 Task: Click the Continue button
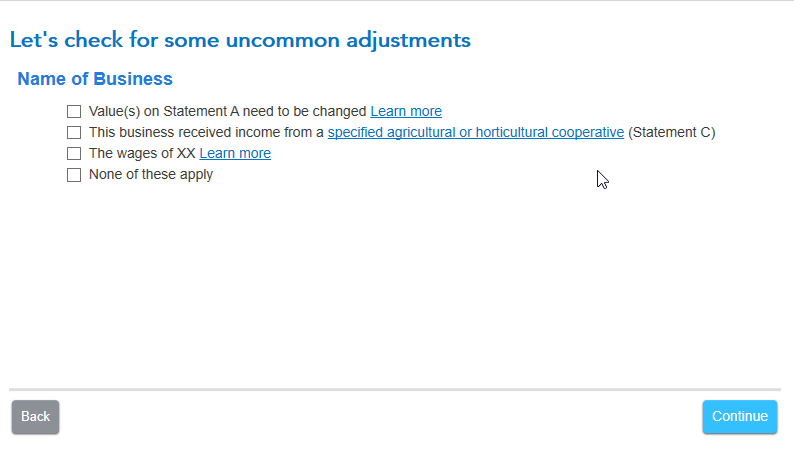[x=739, y=417]
